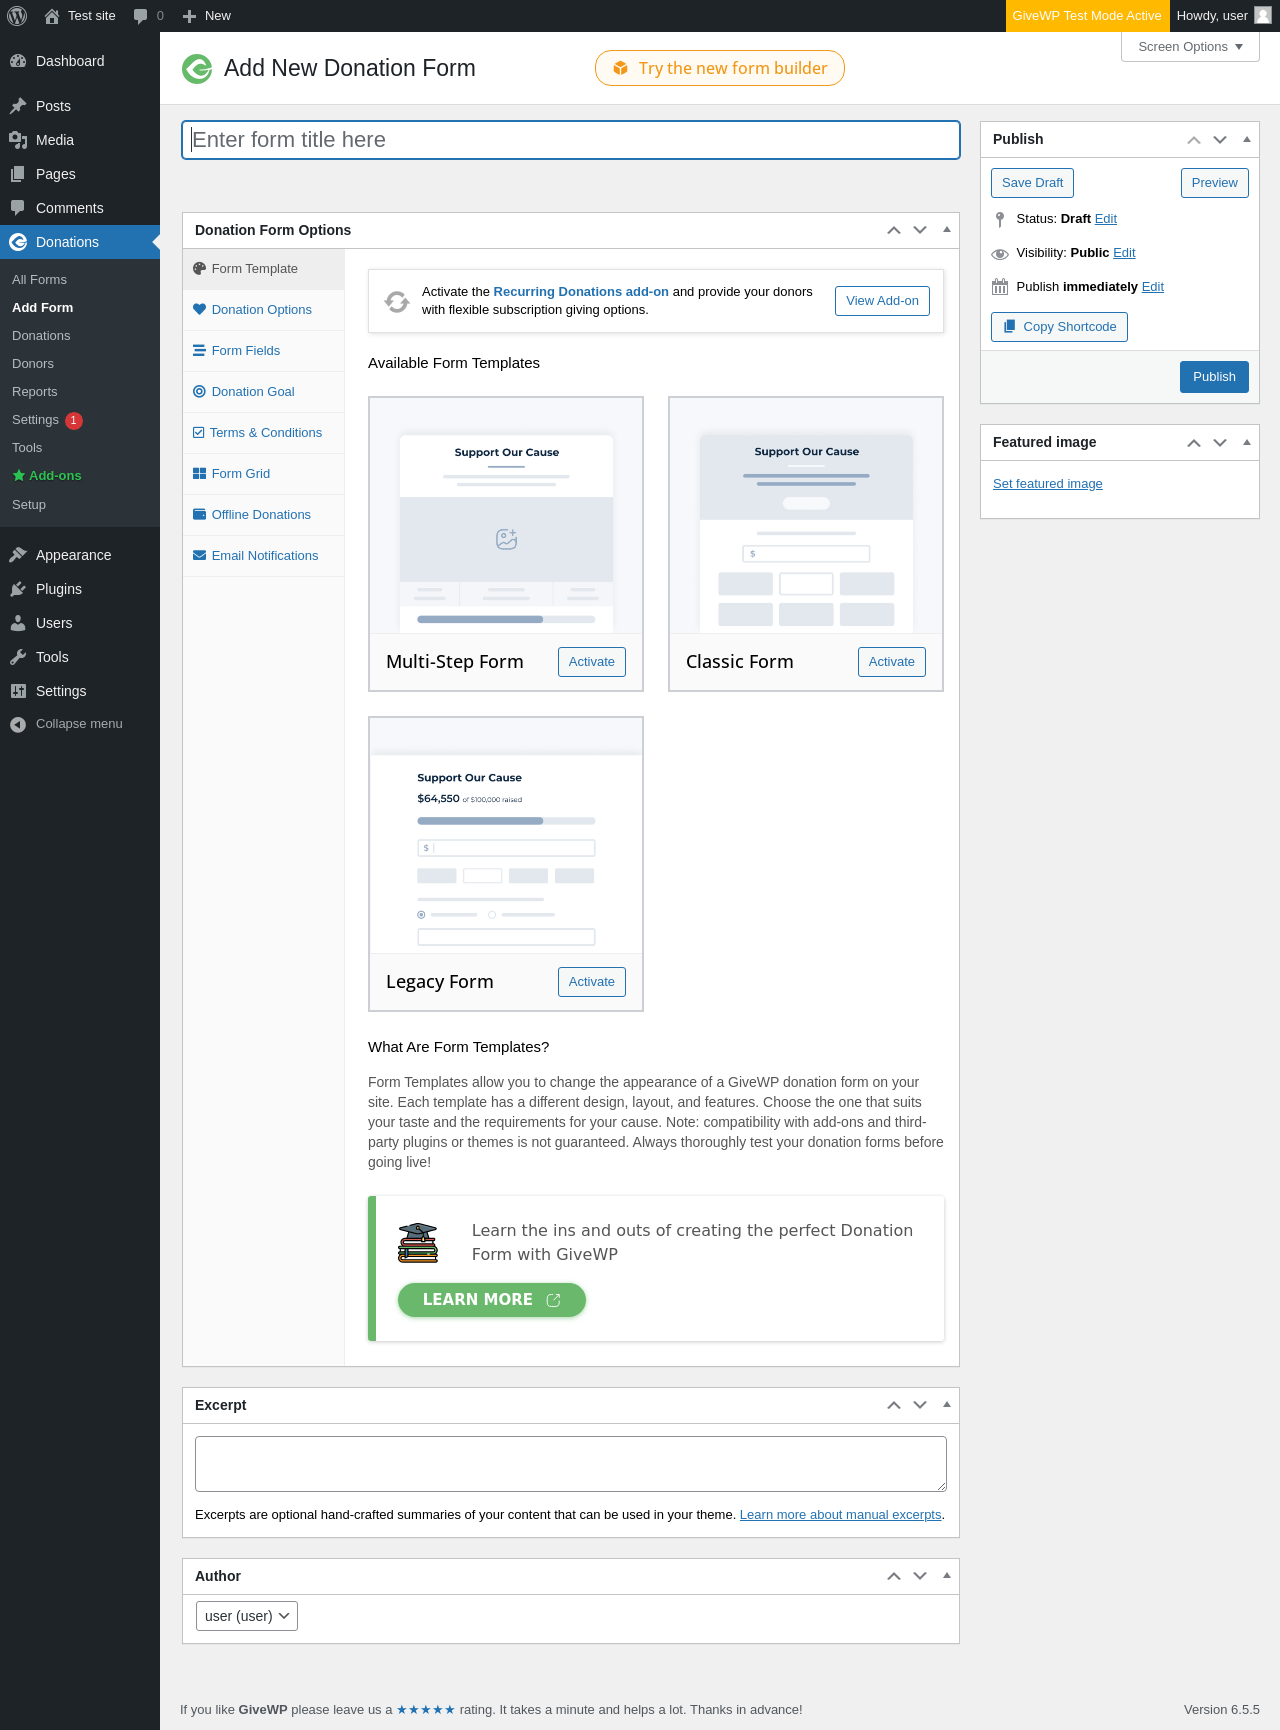The height and width of the screenshot is (1730, 1280).
Task: Click the Appearance paintbrush icon
Action: pyautogui.click(x=18, y=555)
